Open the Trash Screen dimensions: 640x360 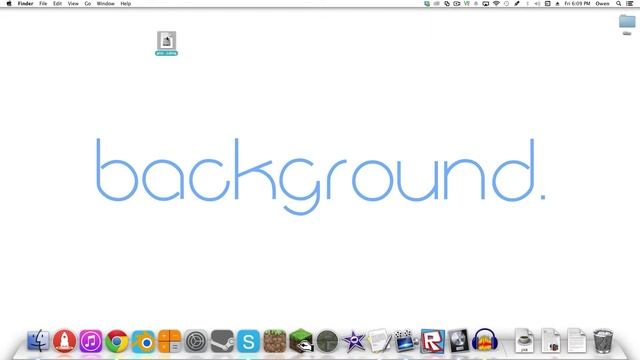603,341
